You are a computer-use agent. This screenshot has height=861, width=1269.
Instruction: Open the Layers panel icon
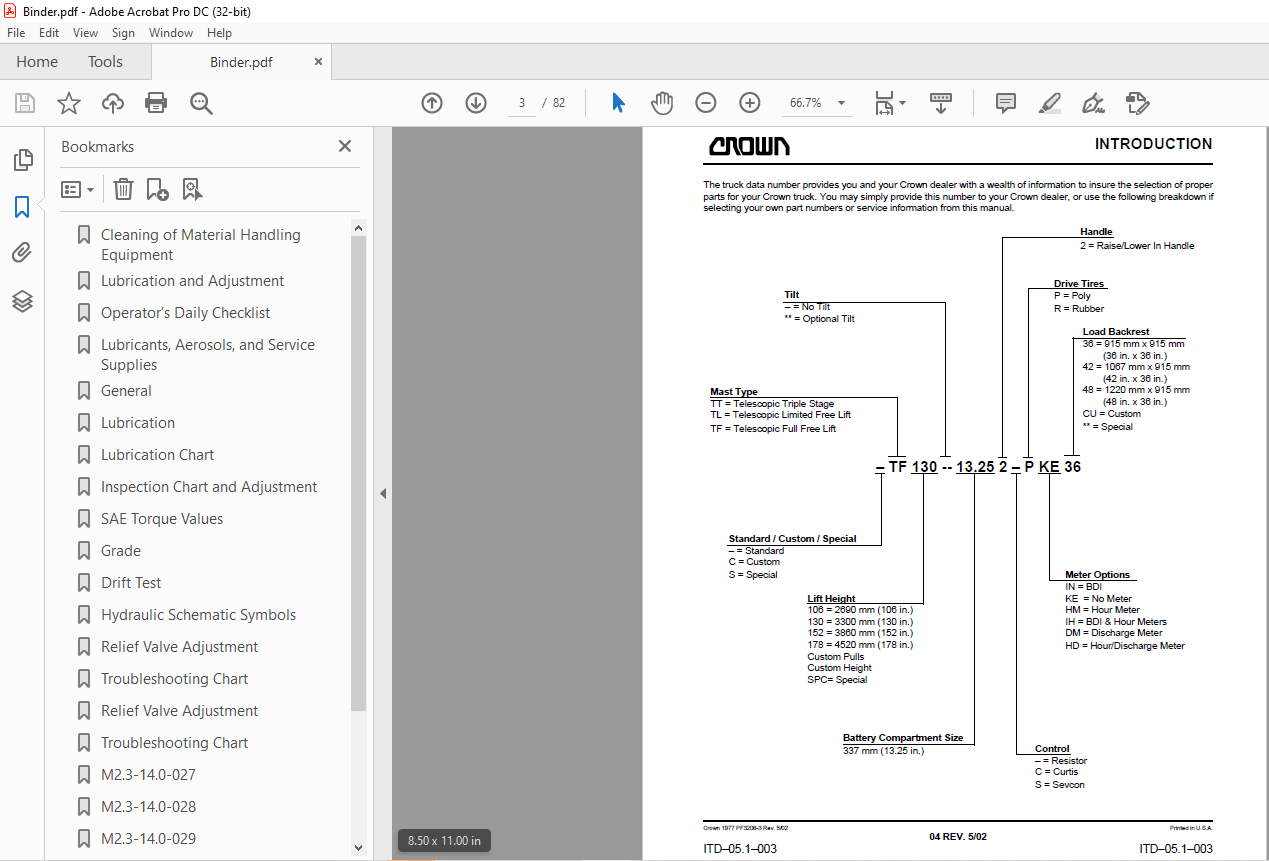[x=22, y=301]
